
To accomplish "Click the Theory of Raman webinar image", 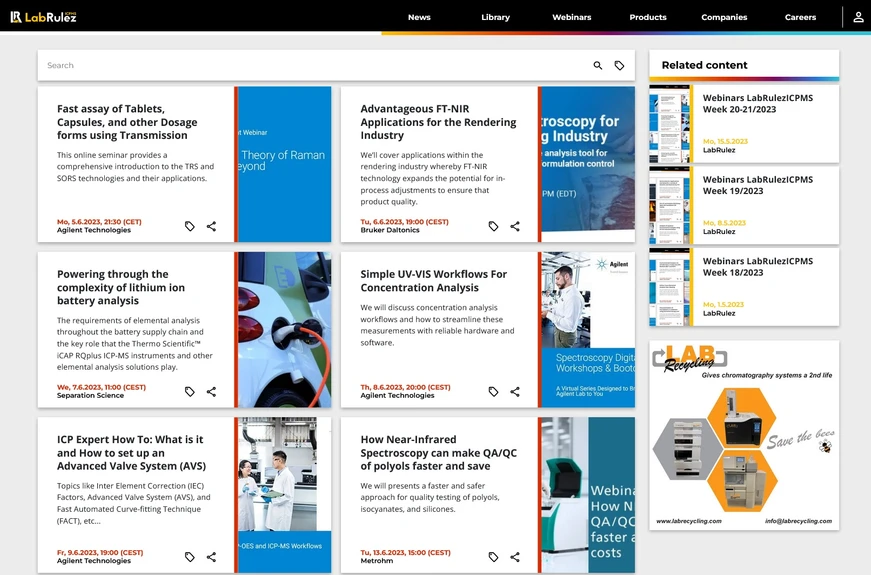I will [x=284, y=164].
